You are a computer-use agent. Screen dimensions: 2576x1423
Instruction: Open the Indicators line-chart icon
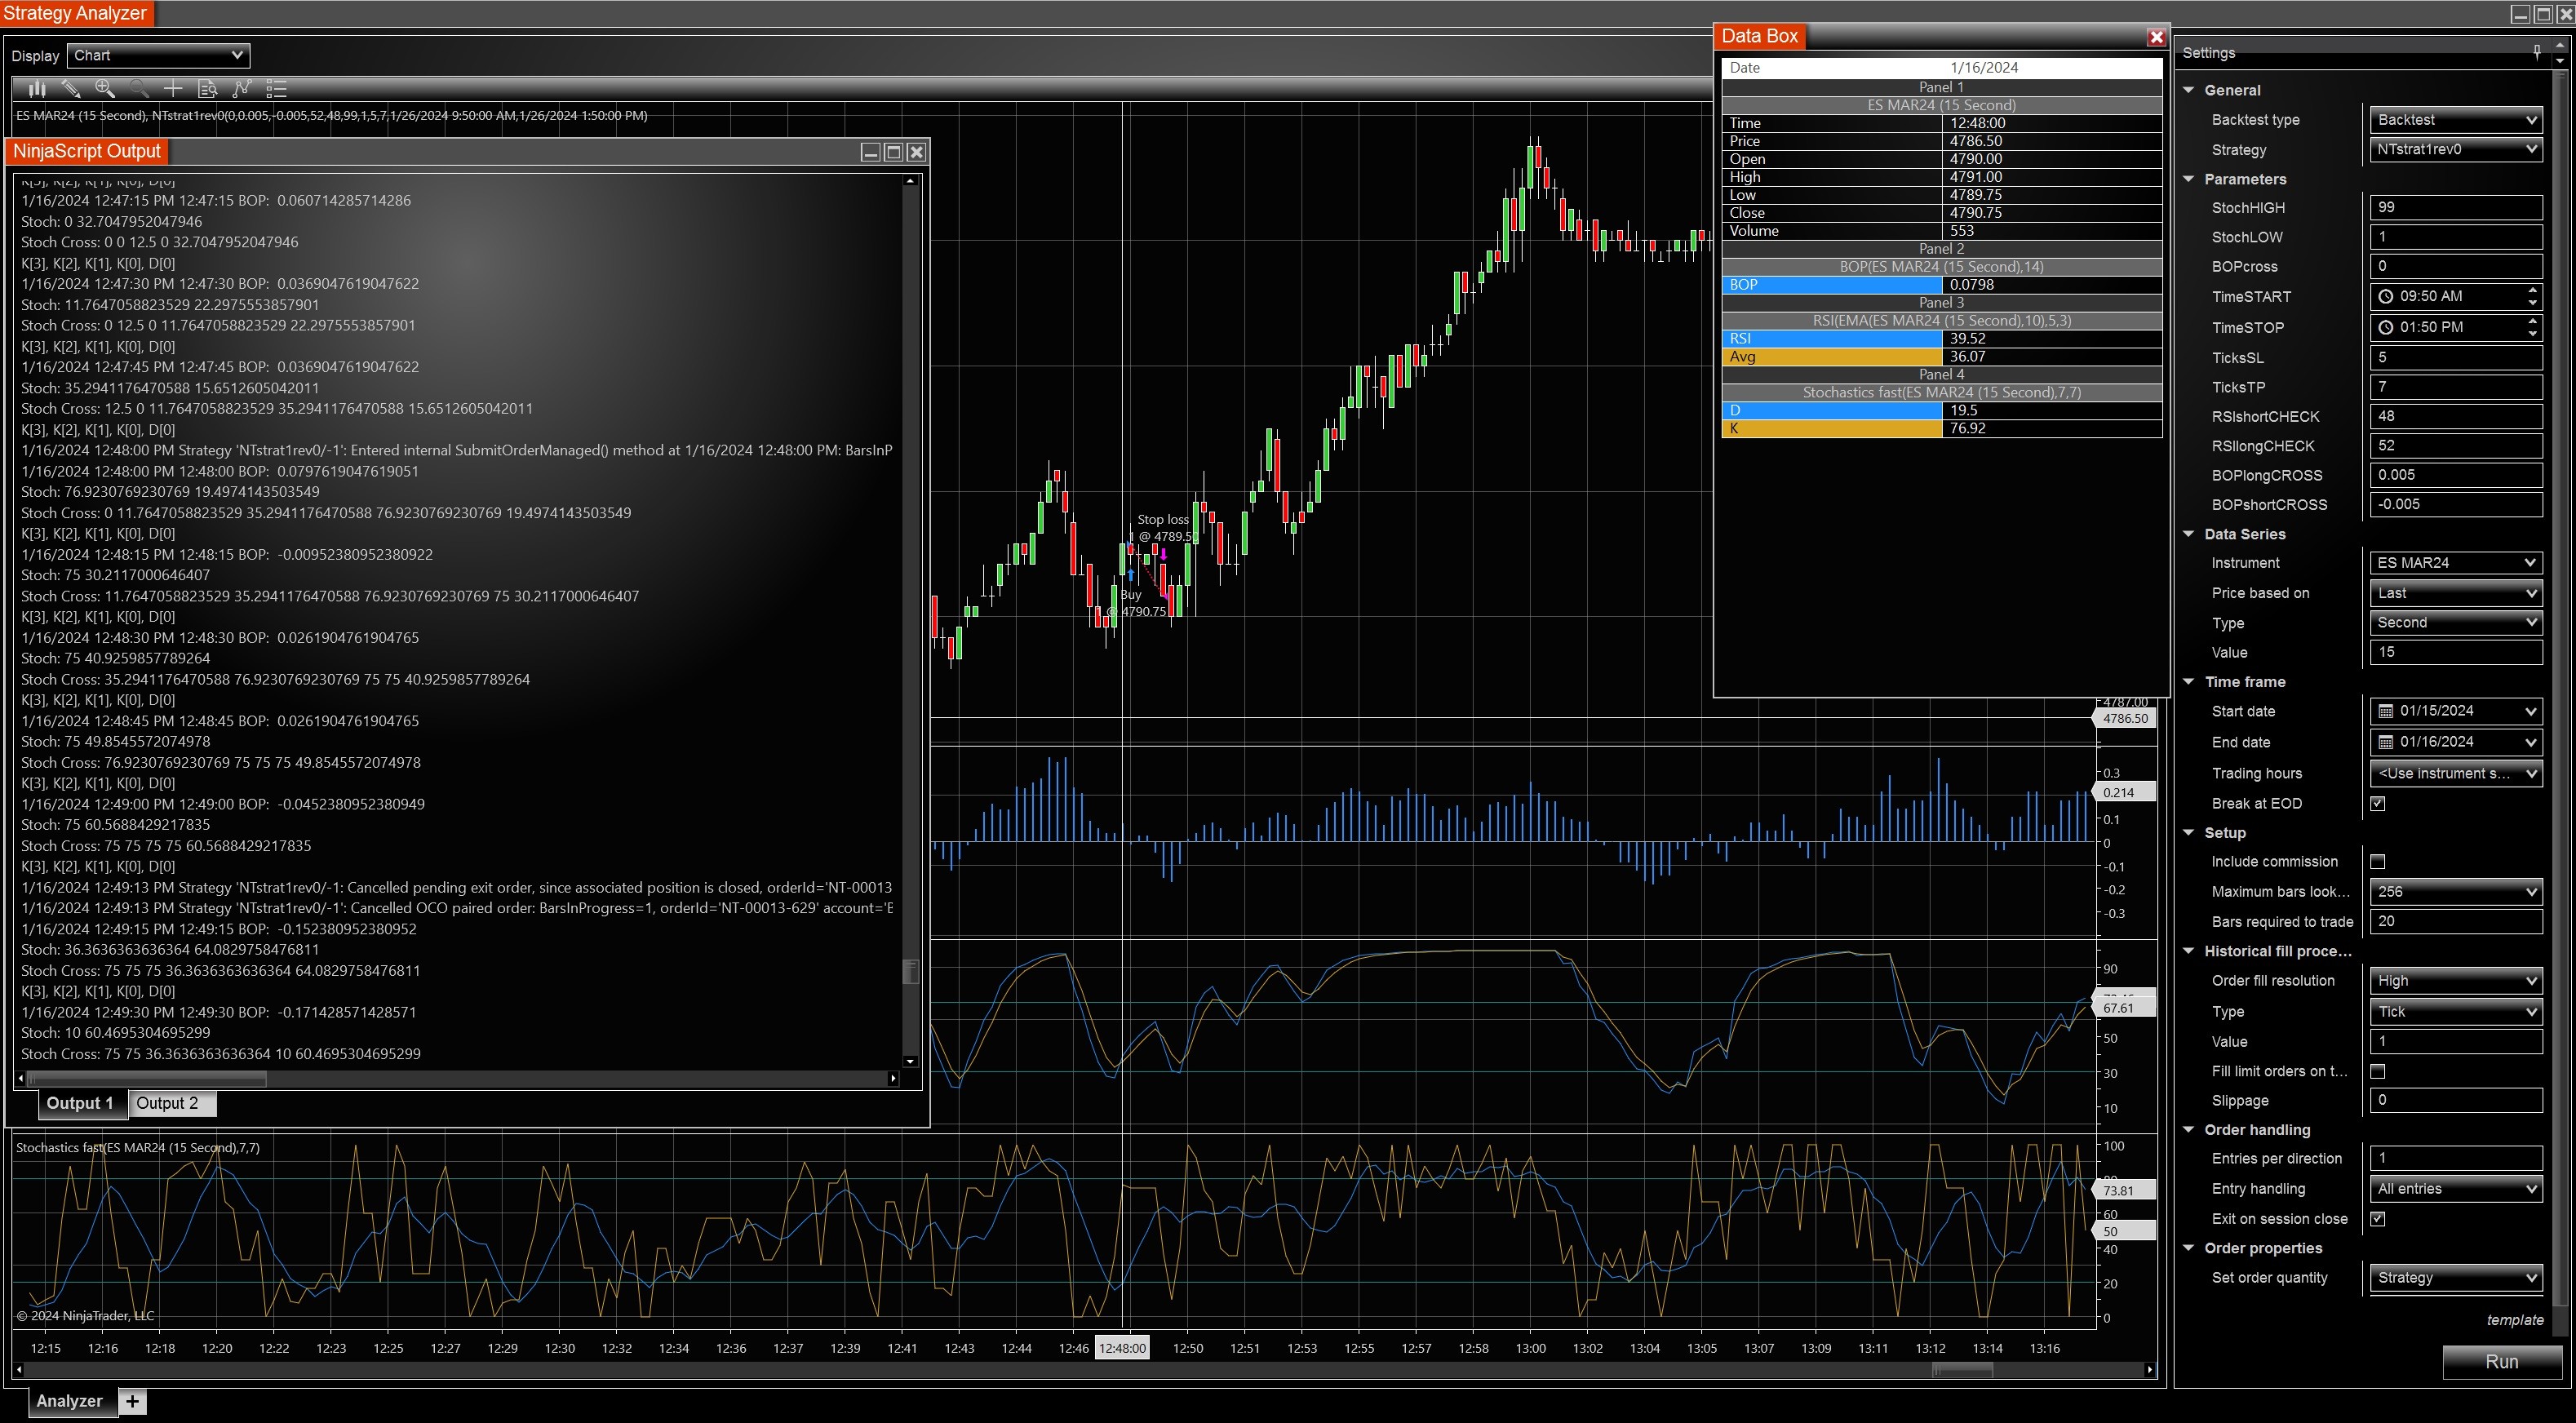(241, 89)
